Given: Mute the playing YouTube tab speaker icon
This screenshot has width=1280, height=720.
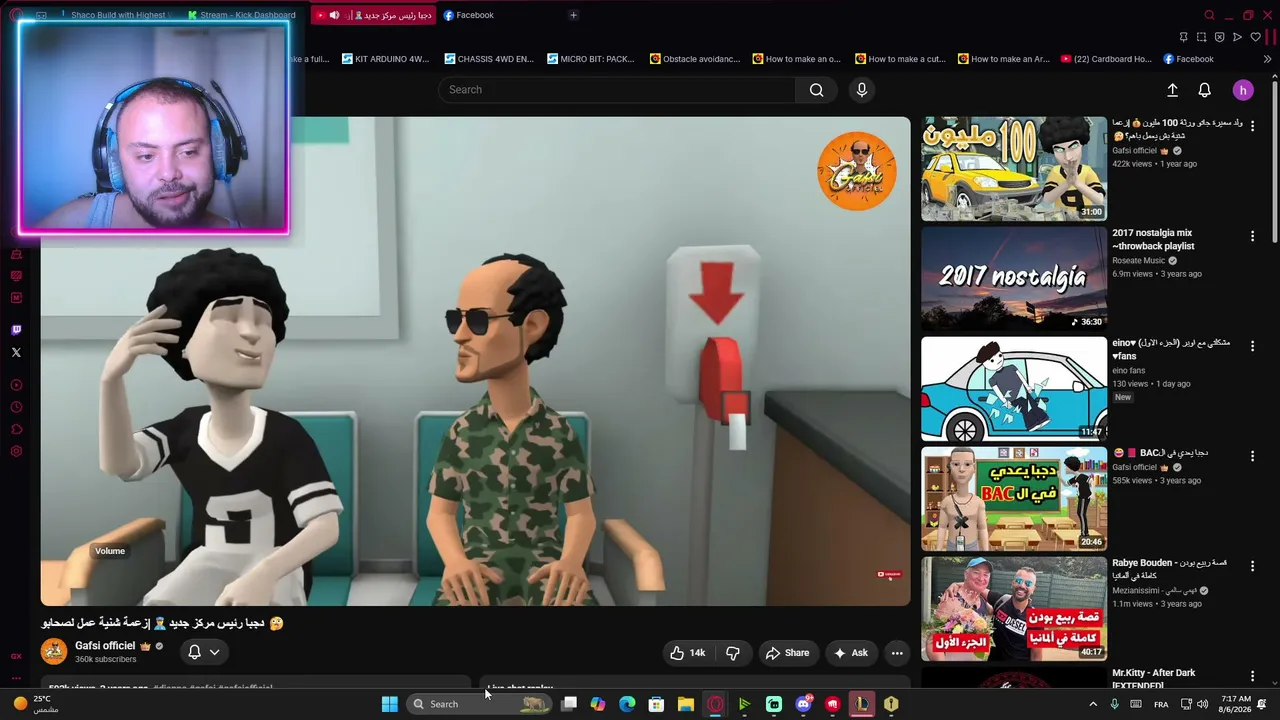Looking at the screenshot, I should (334, 15).
